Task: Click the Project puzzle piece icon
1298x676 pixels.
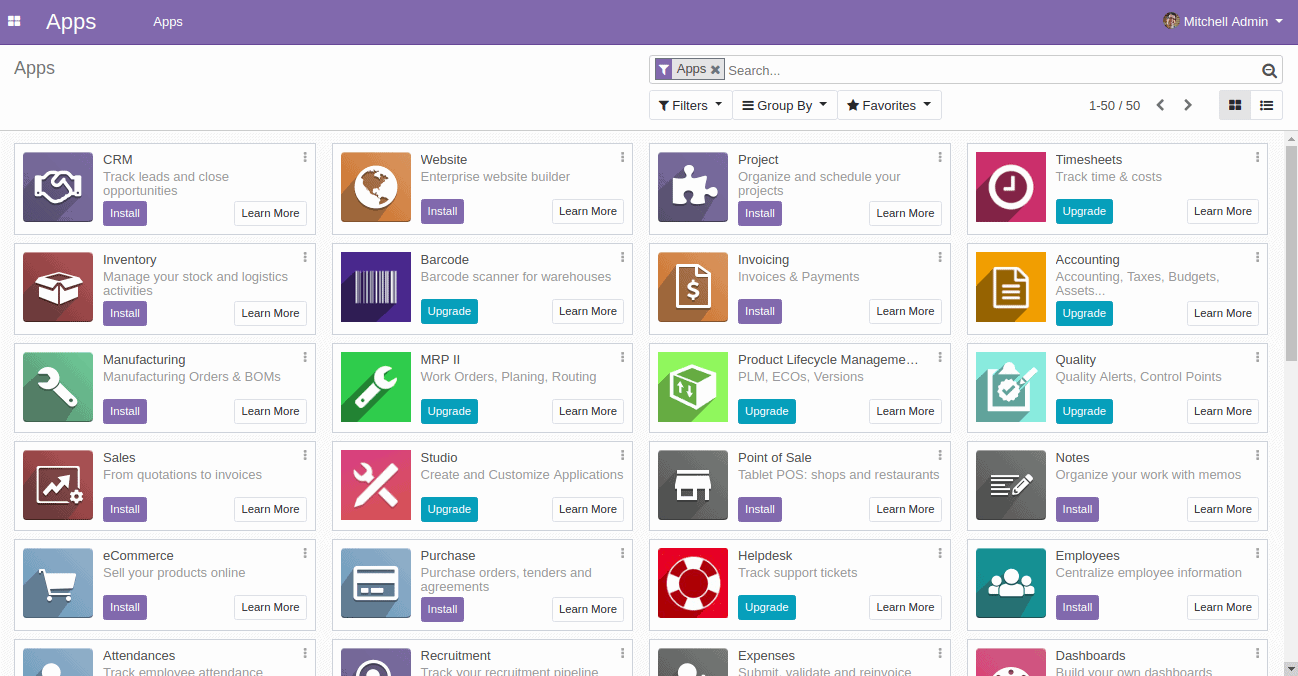Action: 692,187
